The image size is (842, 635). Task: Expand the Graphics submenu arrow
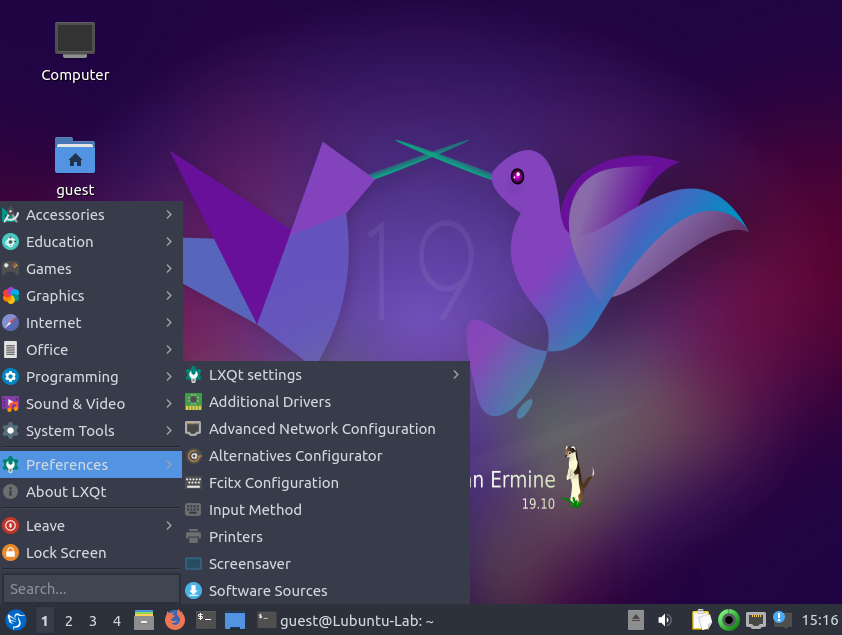click(x=169, y=296)
